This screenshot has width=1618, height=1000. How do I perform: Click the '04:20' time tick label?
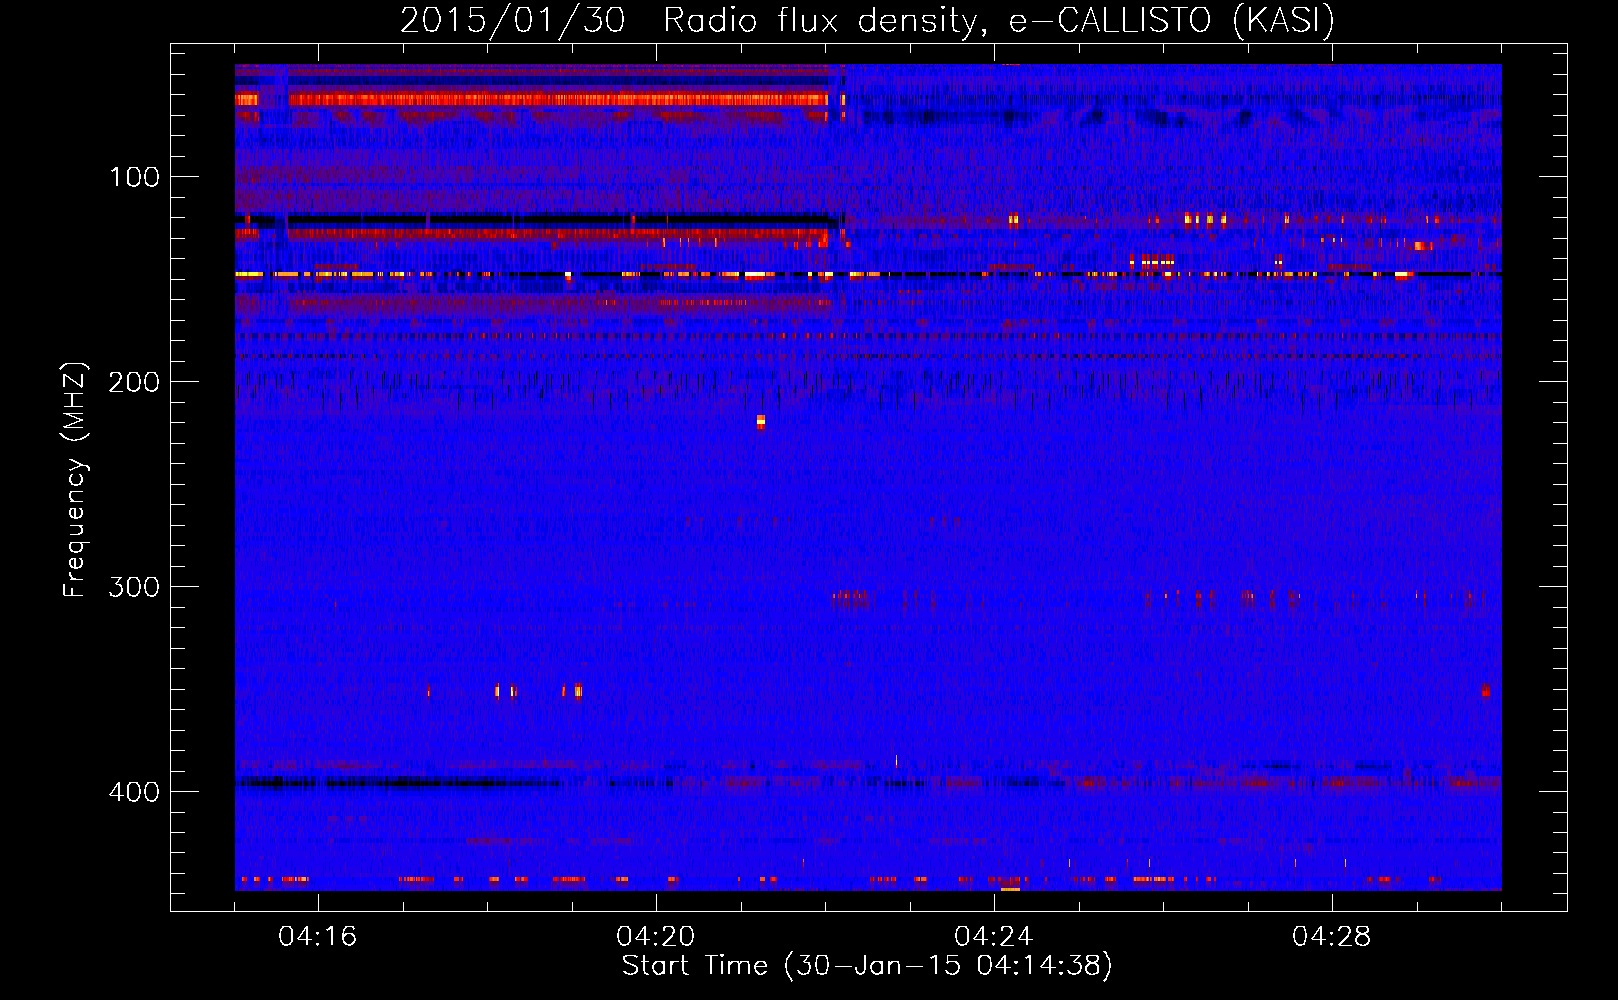pos(655,937)
